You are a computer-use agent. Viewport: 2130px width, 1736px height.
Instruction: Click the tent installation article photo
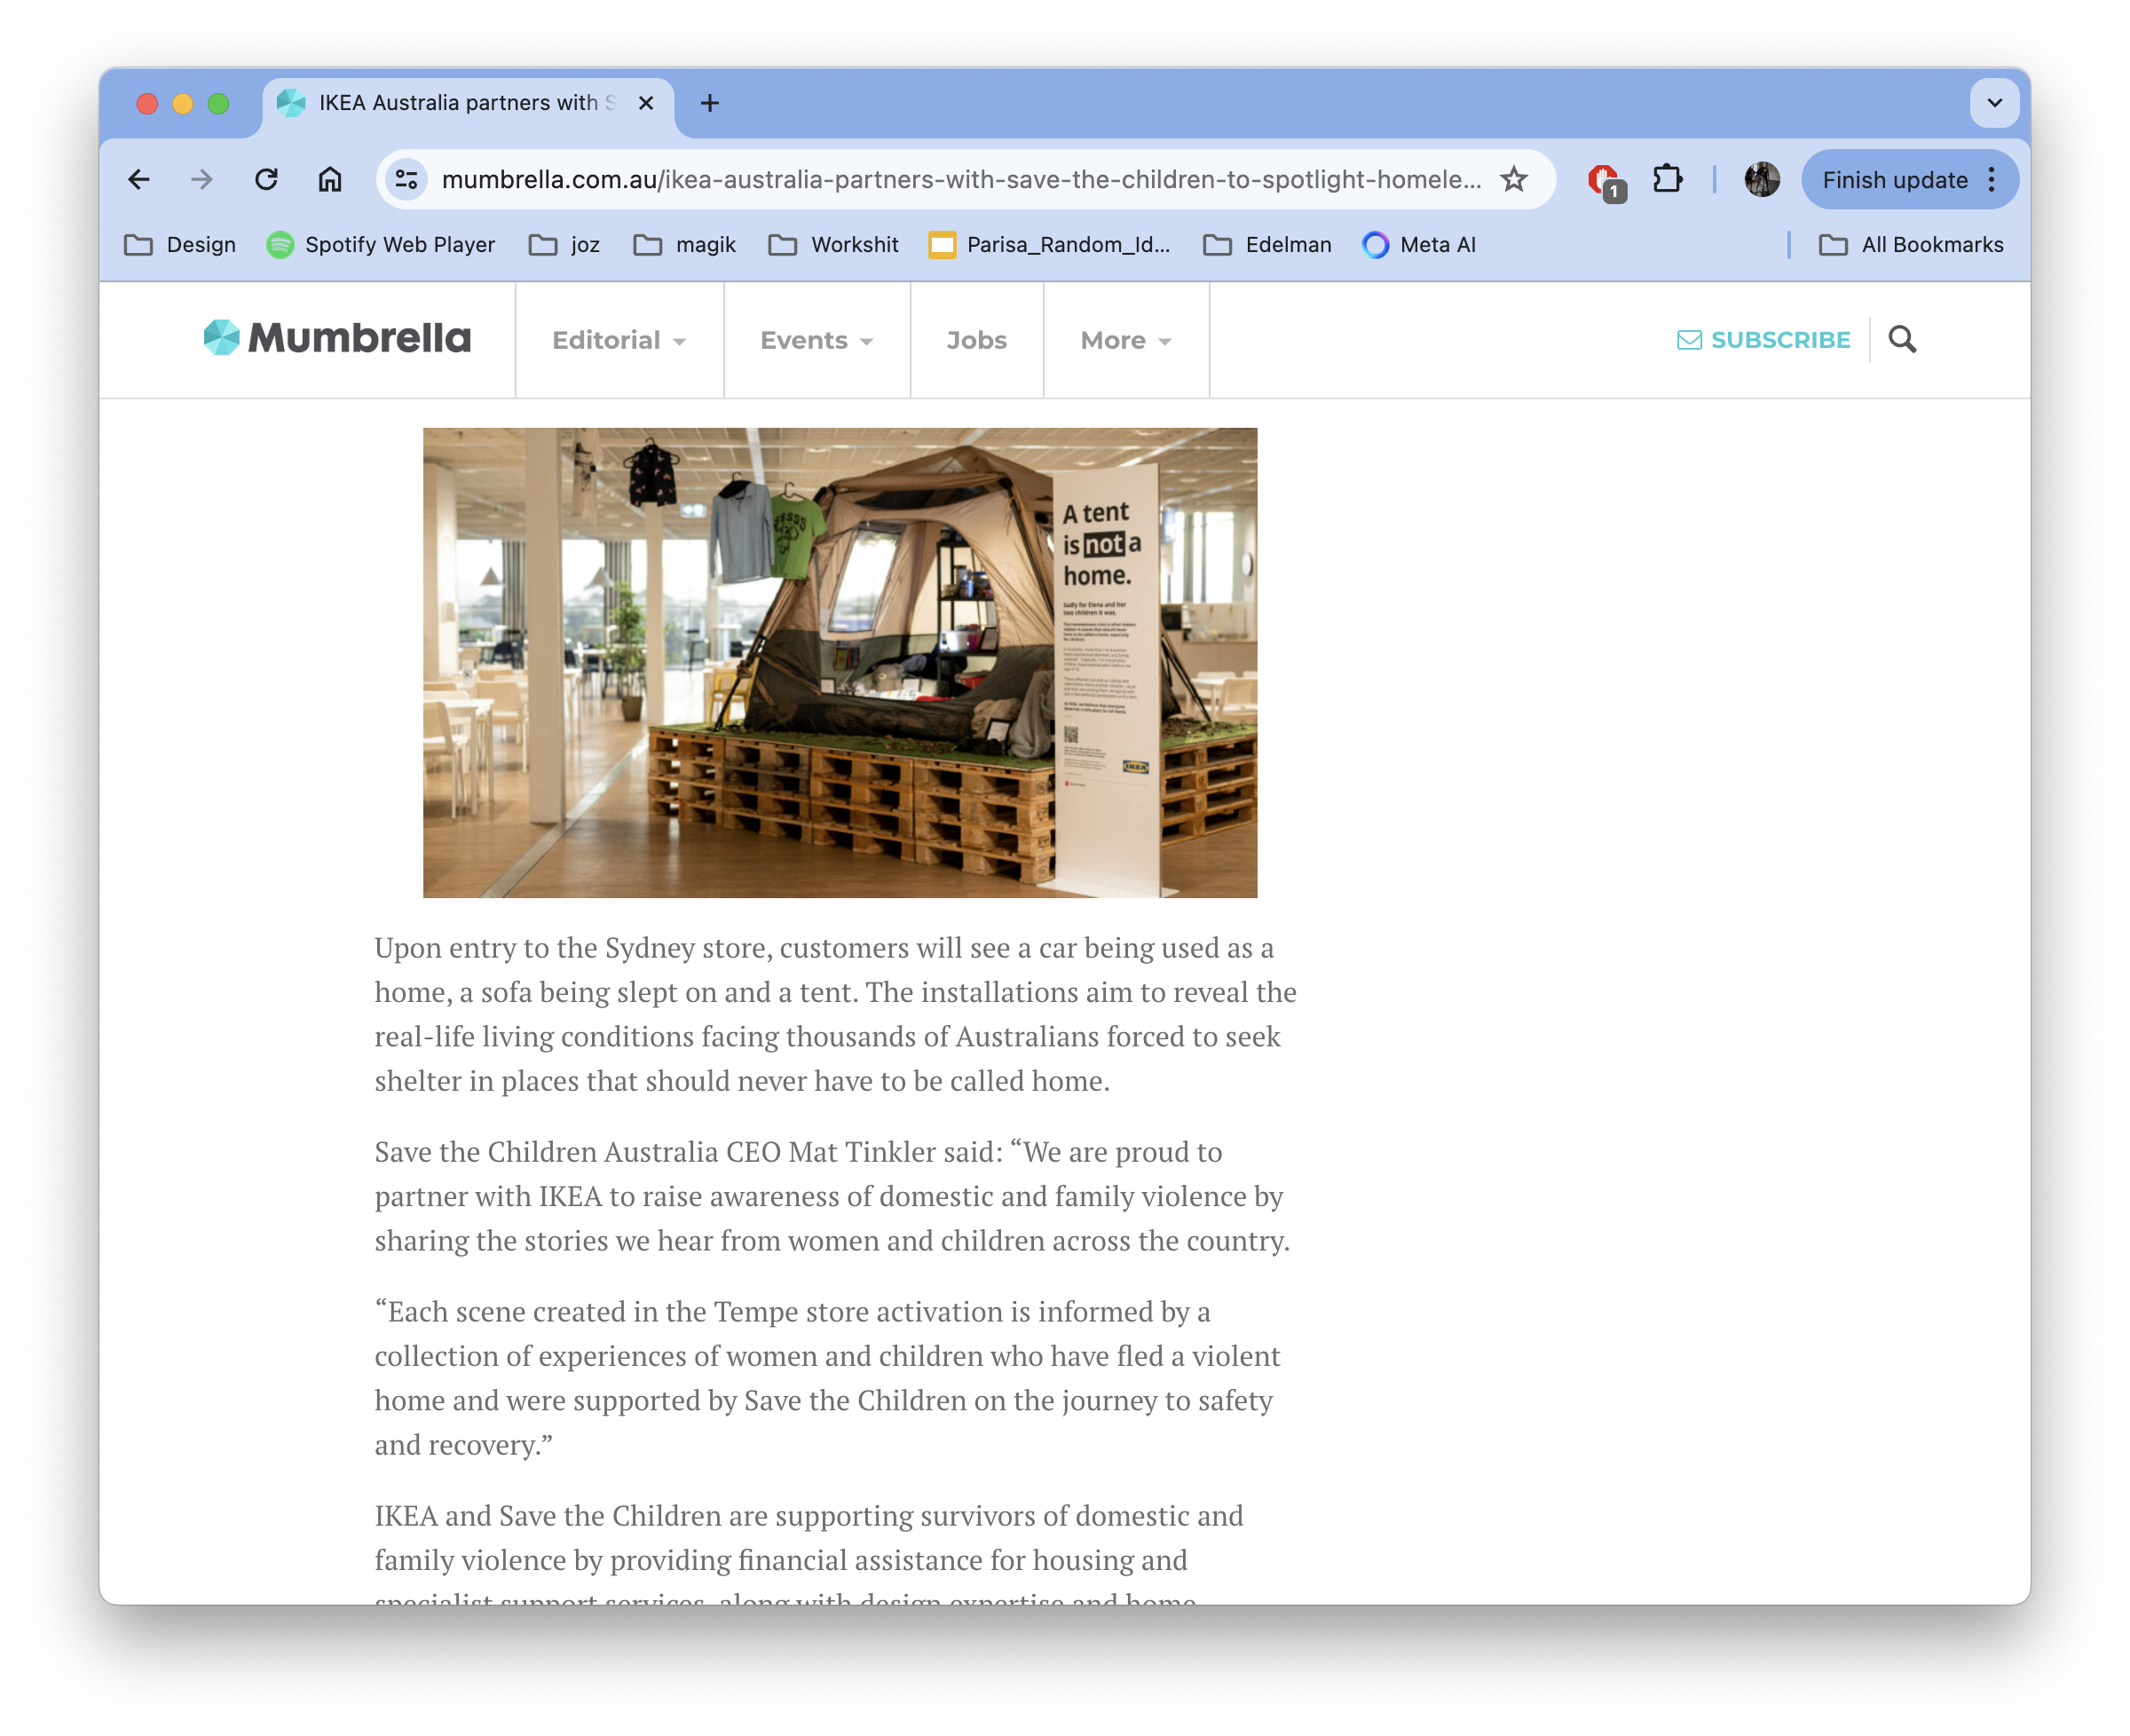click(x=840, y=662)
